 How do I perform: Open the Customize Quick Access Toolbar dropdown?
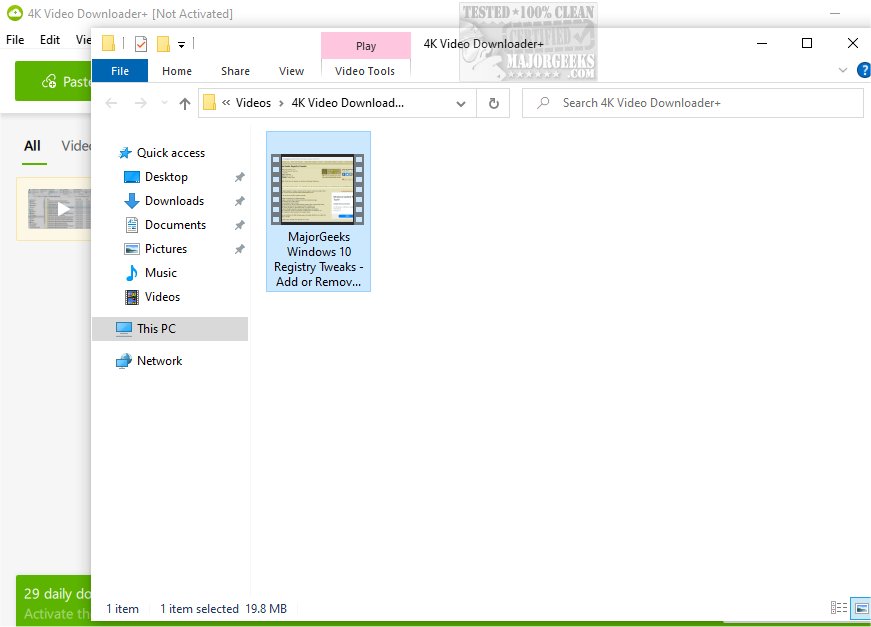point(182,44)
